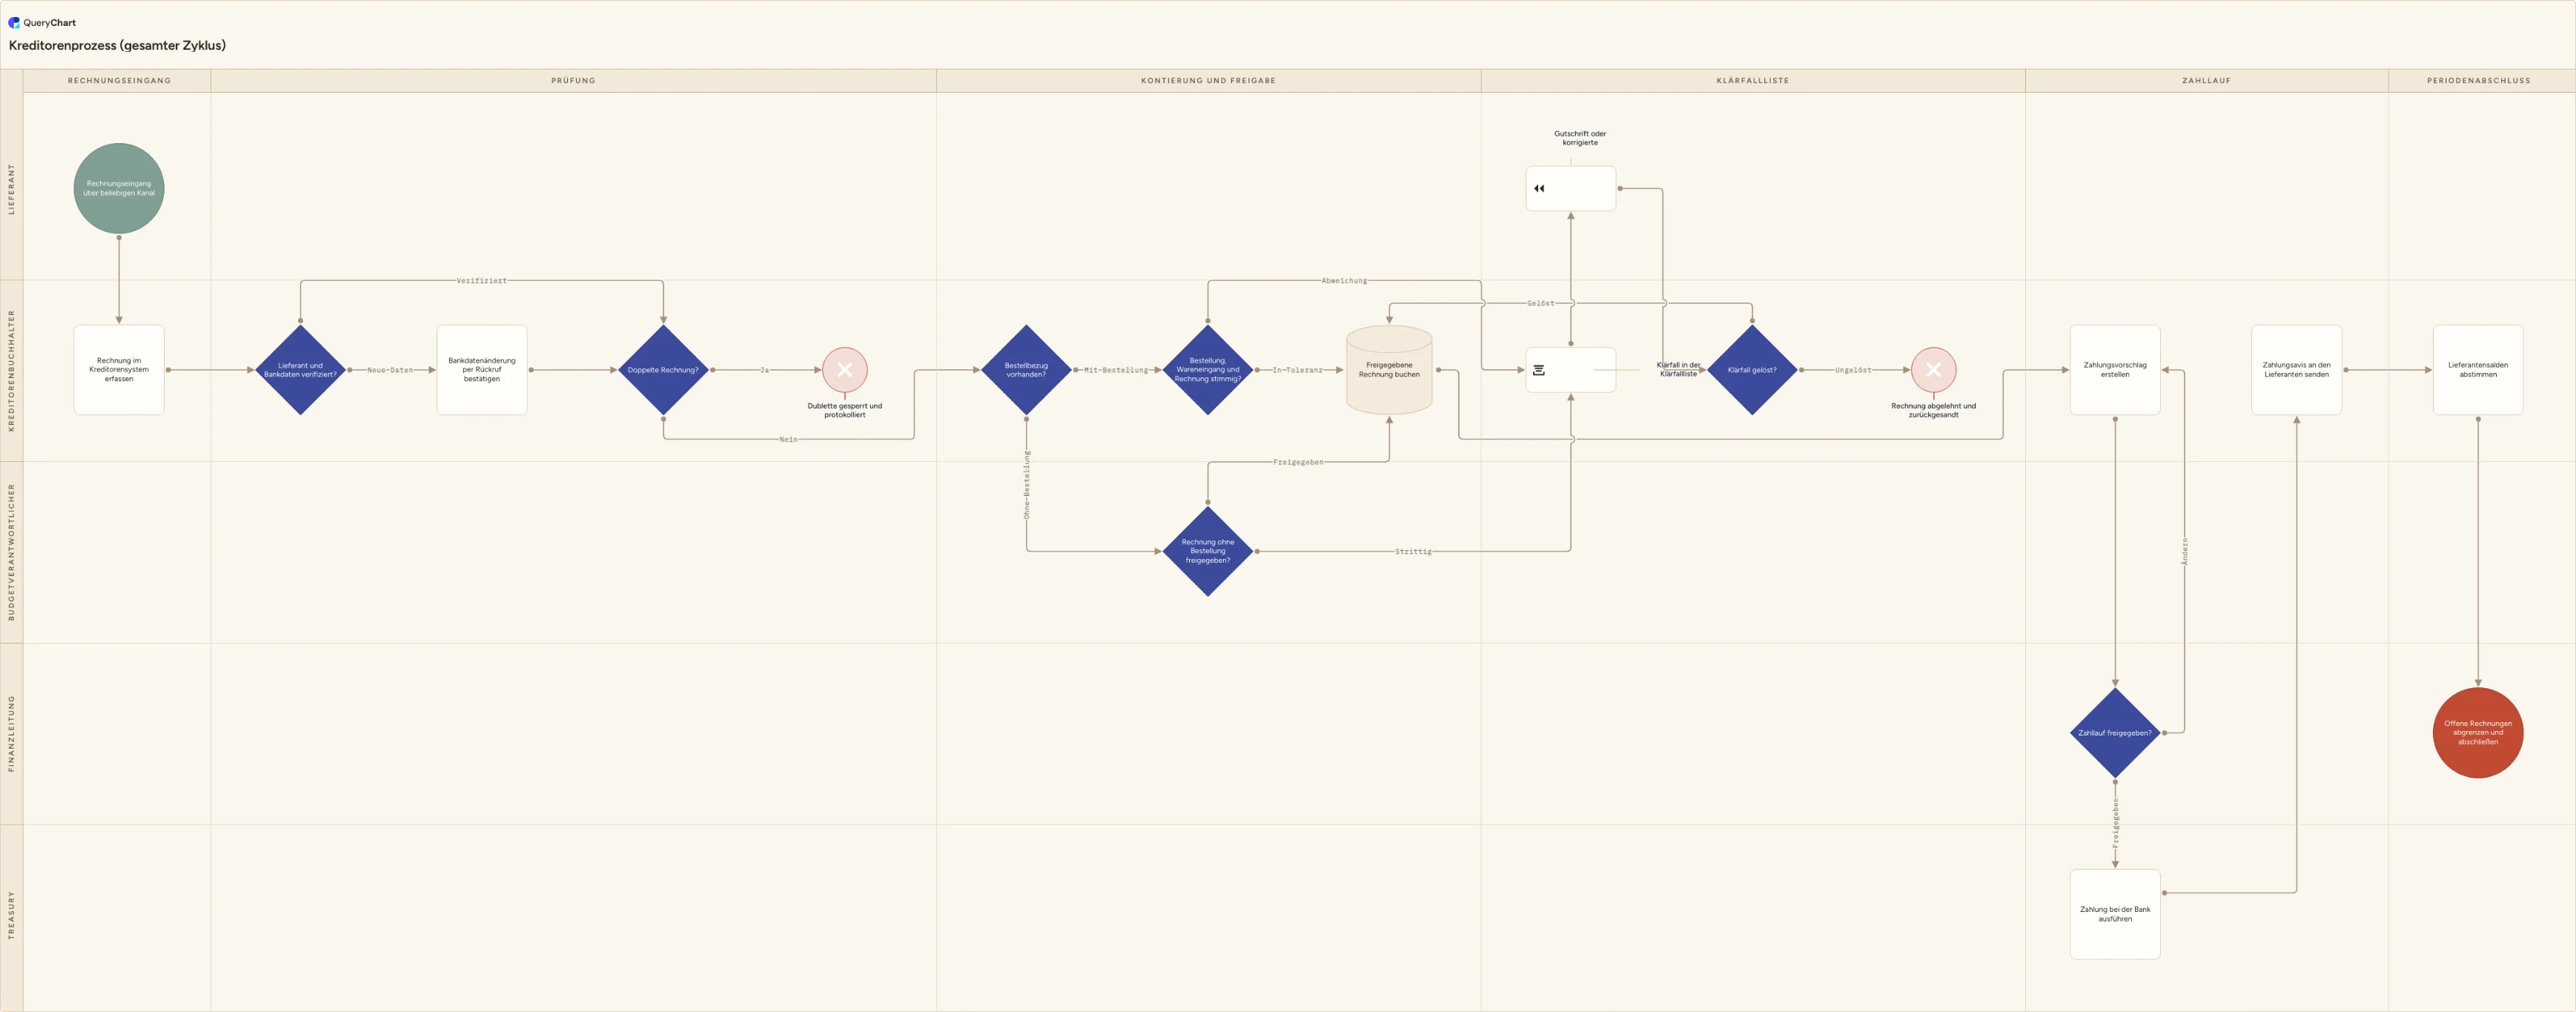
Task: Click the list icon in the Klärfallliste node
Action: 1539,370
